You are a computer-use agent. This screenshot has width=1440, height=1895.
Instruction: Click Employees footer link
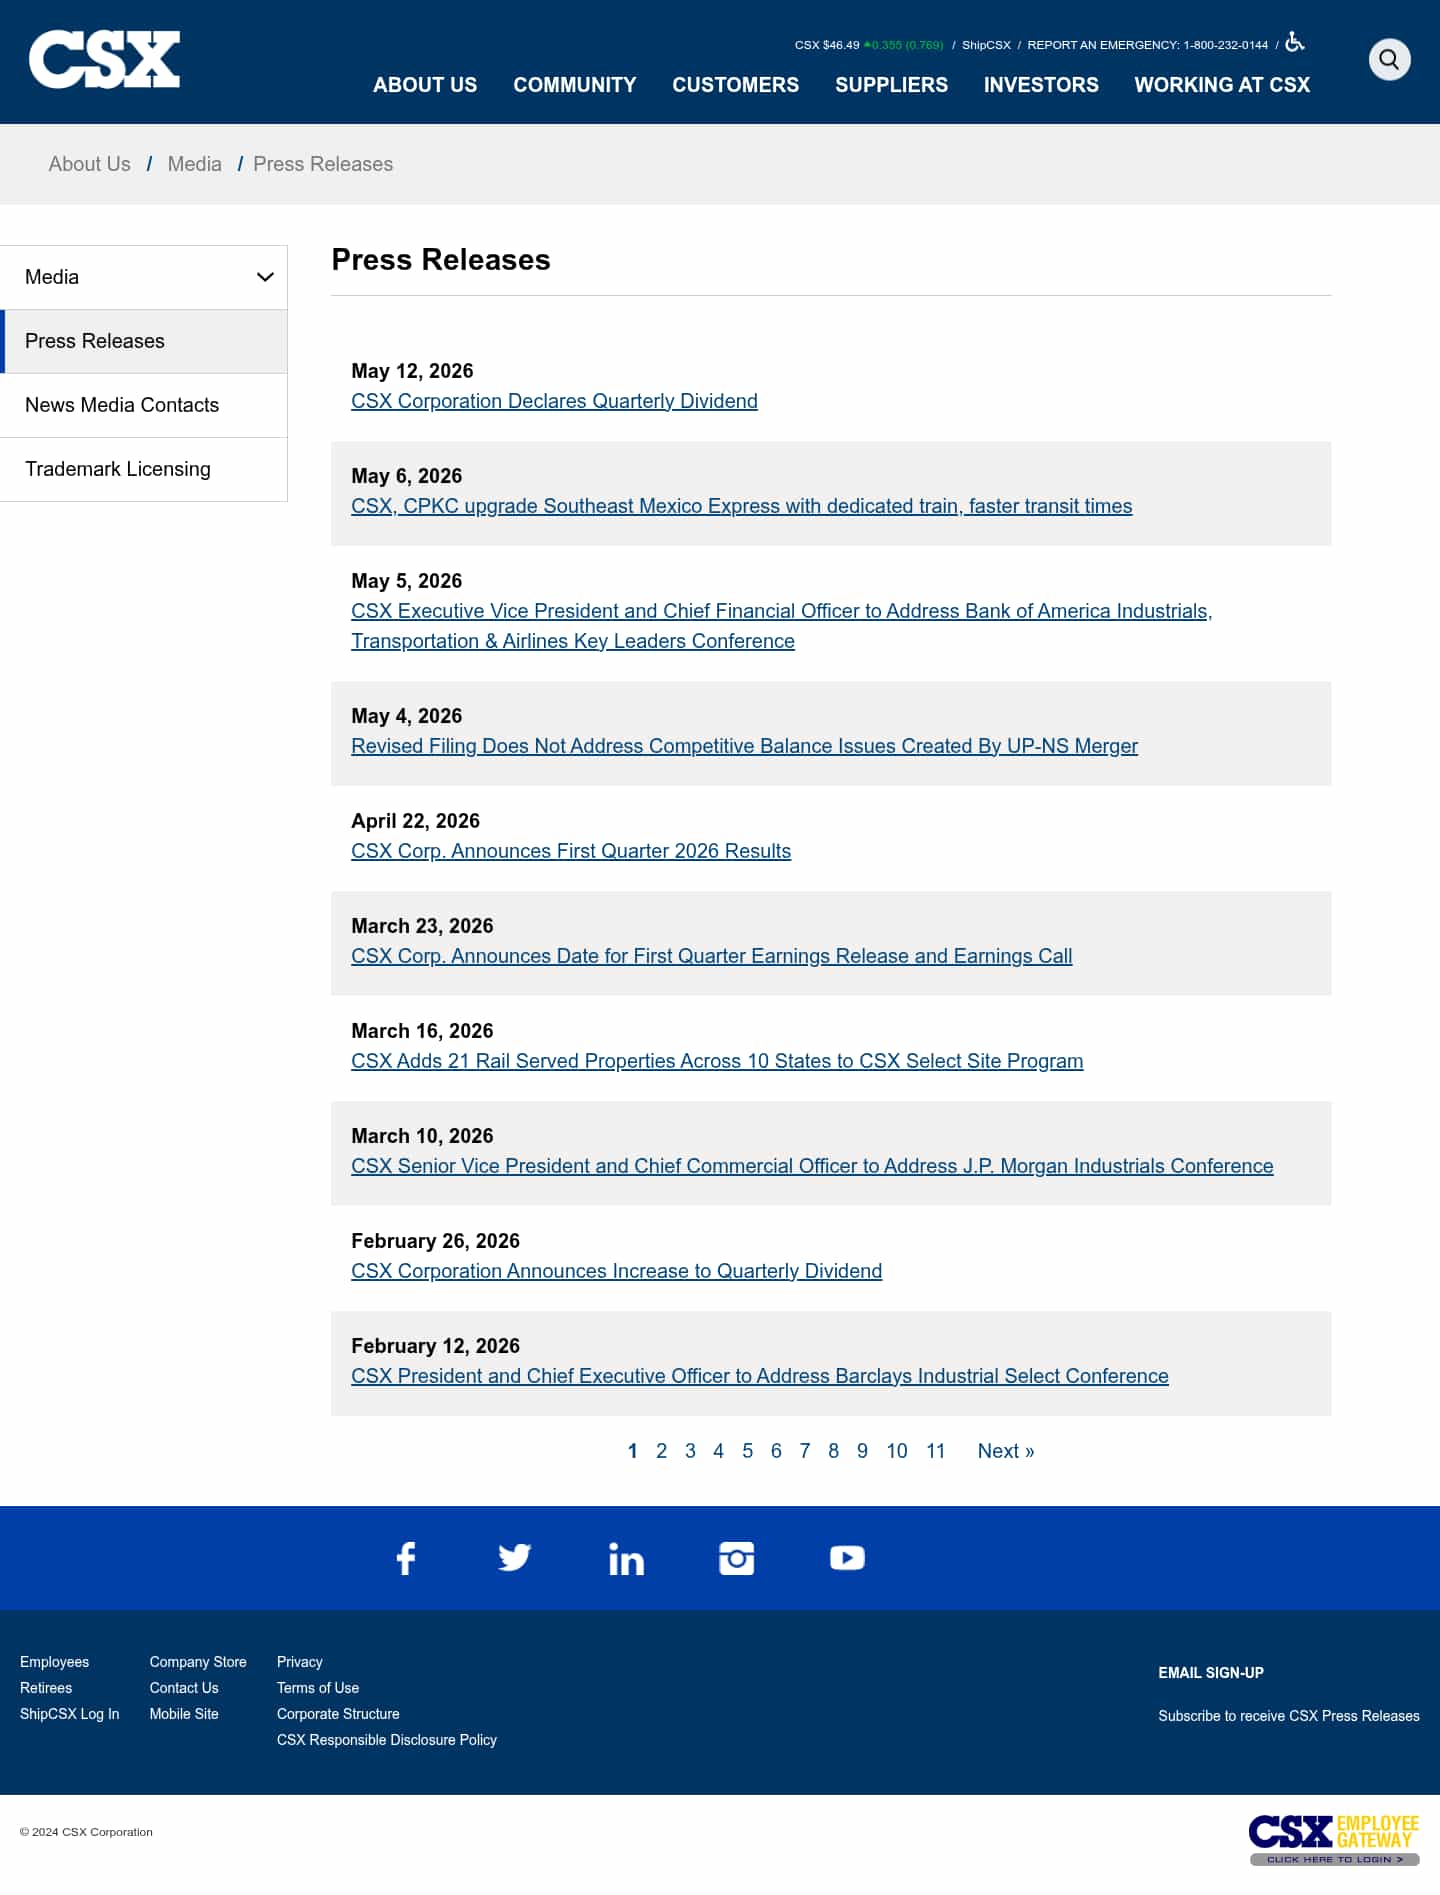click(x=54, y=1662)
